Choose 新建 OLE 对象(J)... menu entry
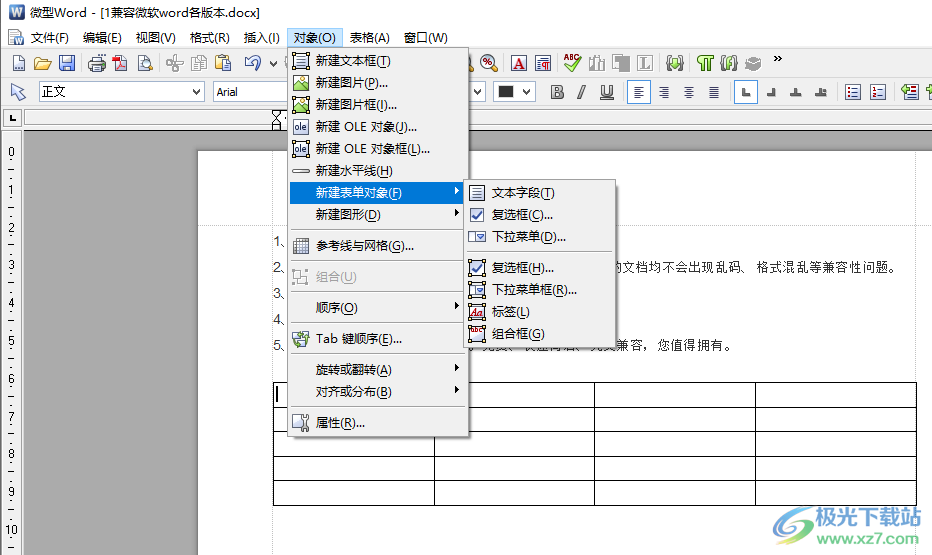 [x=377, y=127]
